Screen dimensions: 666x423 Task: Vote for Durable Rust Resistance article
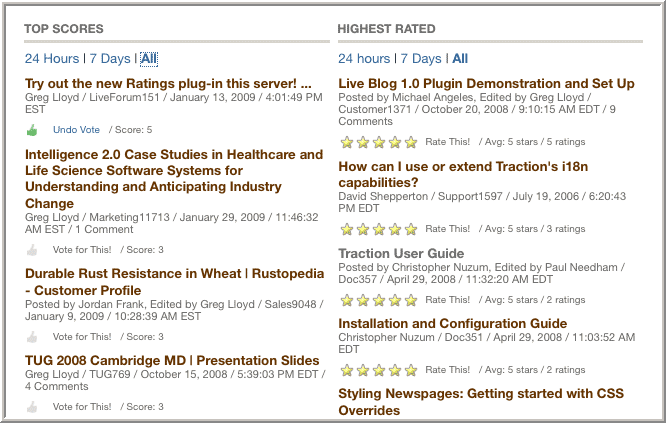(82, 337)
